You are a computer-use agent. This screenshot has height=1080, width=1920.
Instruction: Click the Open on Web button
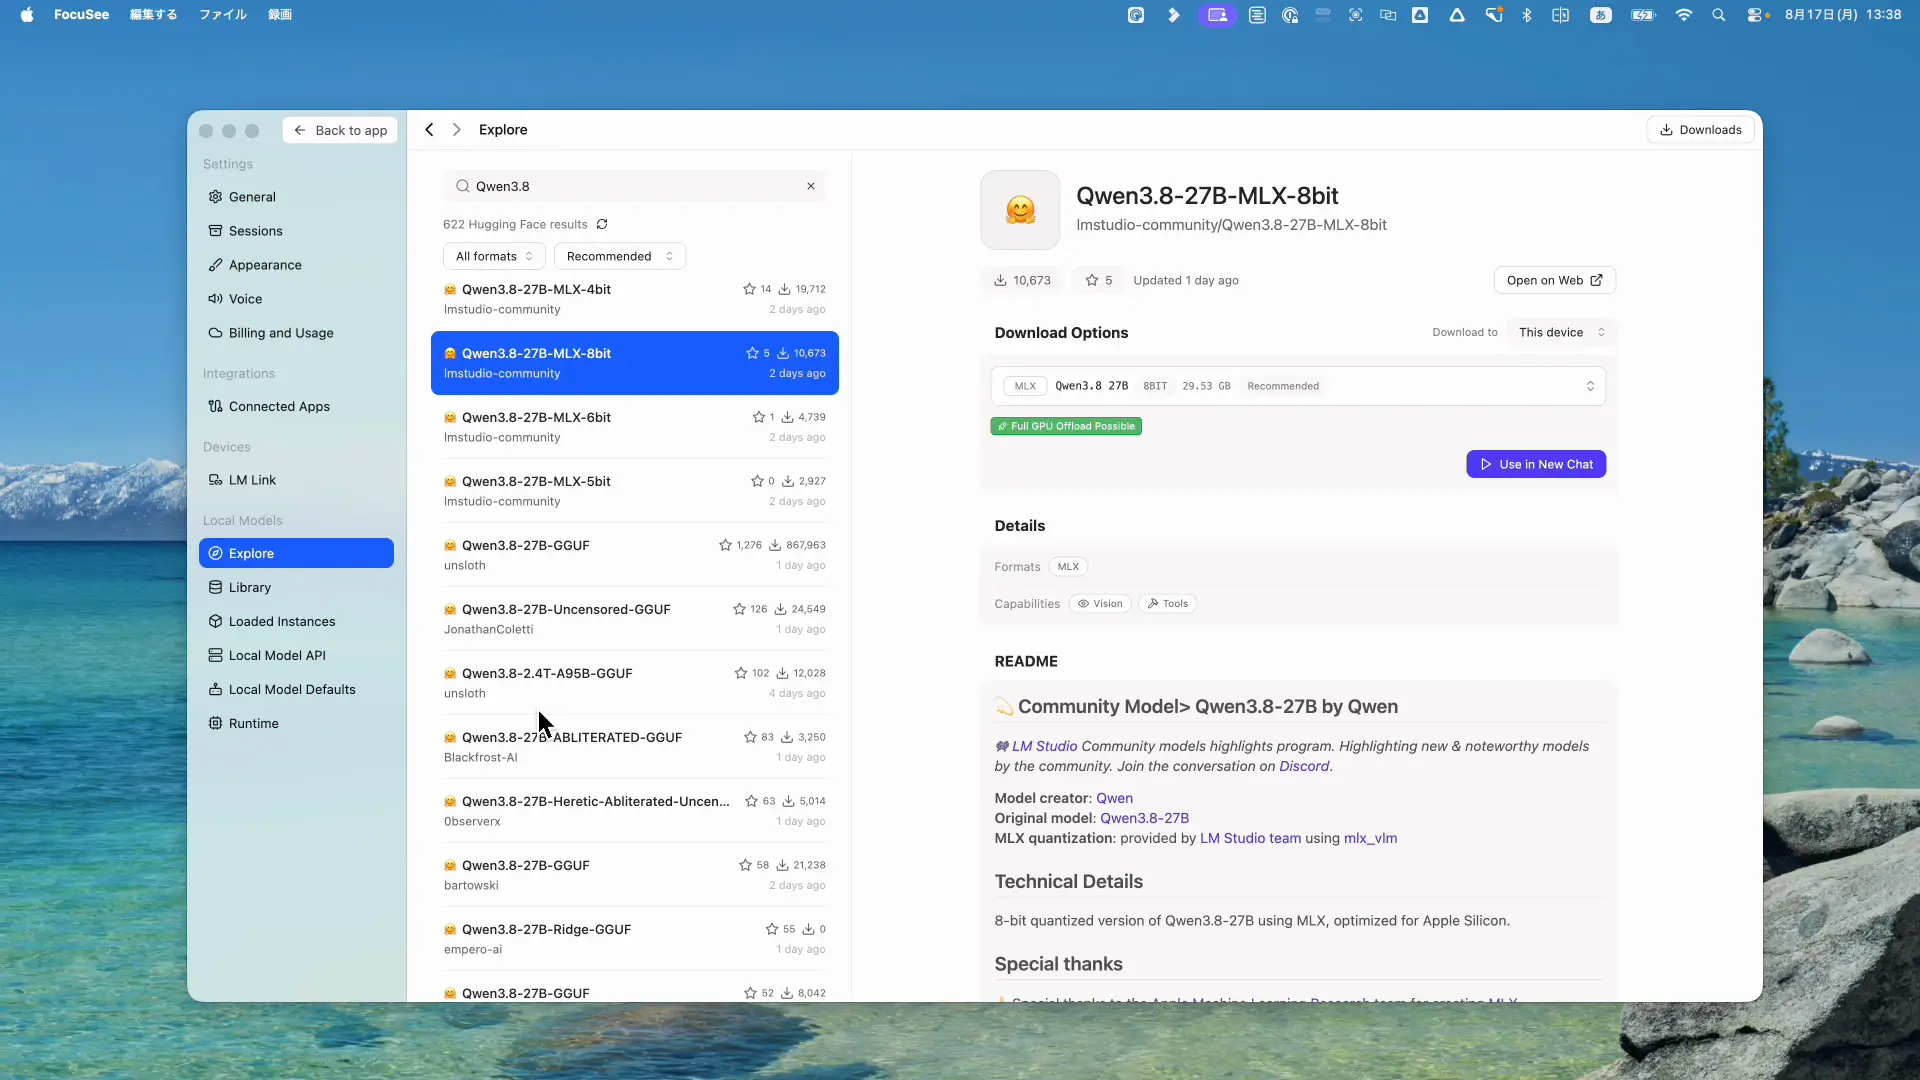(x=1554, y=280)
